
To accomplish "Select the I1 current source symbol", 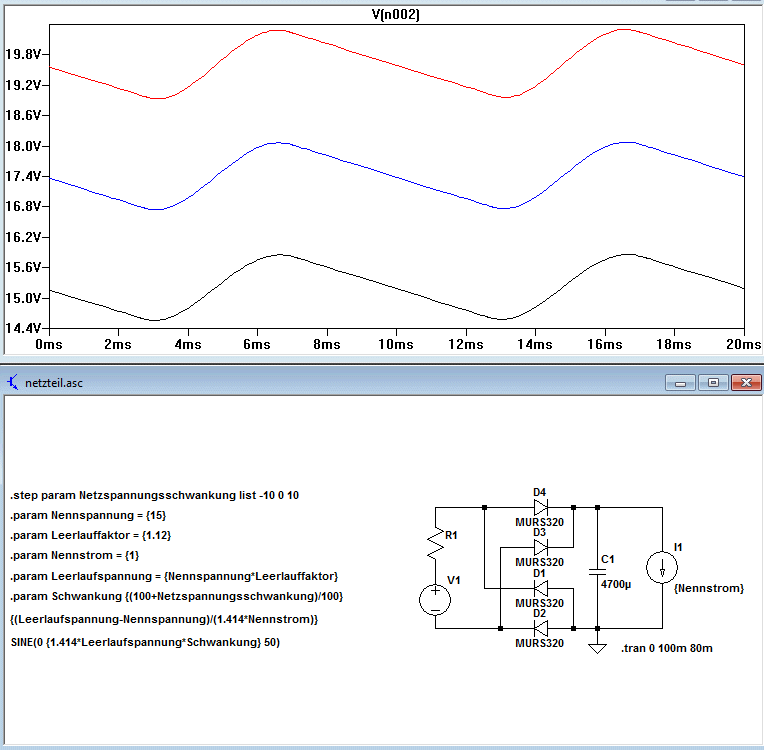I will (x=662, y=567).
